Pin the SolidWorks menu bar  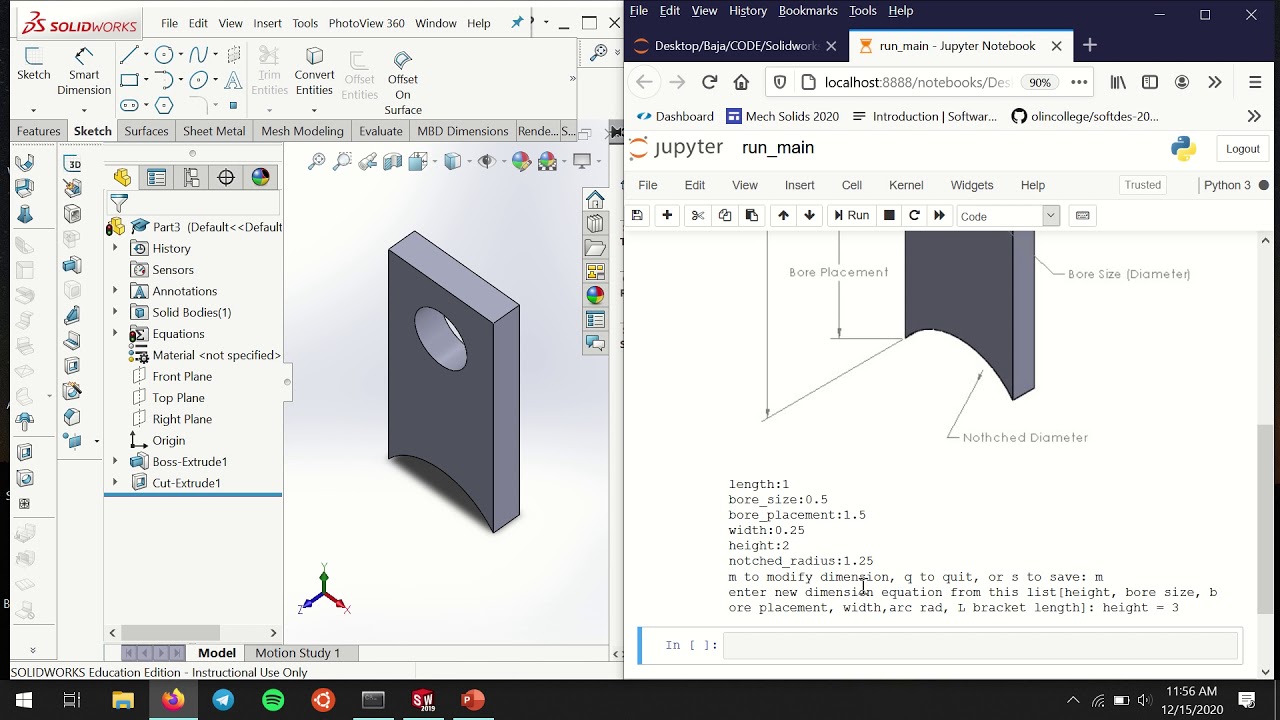point(517,22)
